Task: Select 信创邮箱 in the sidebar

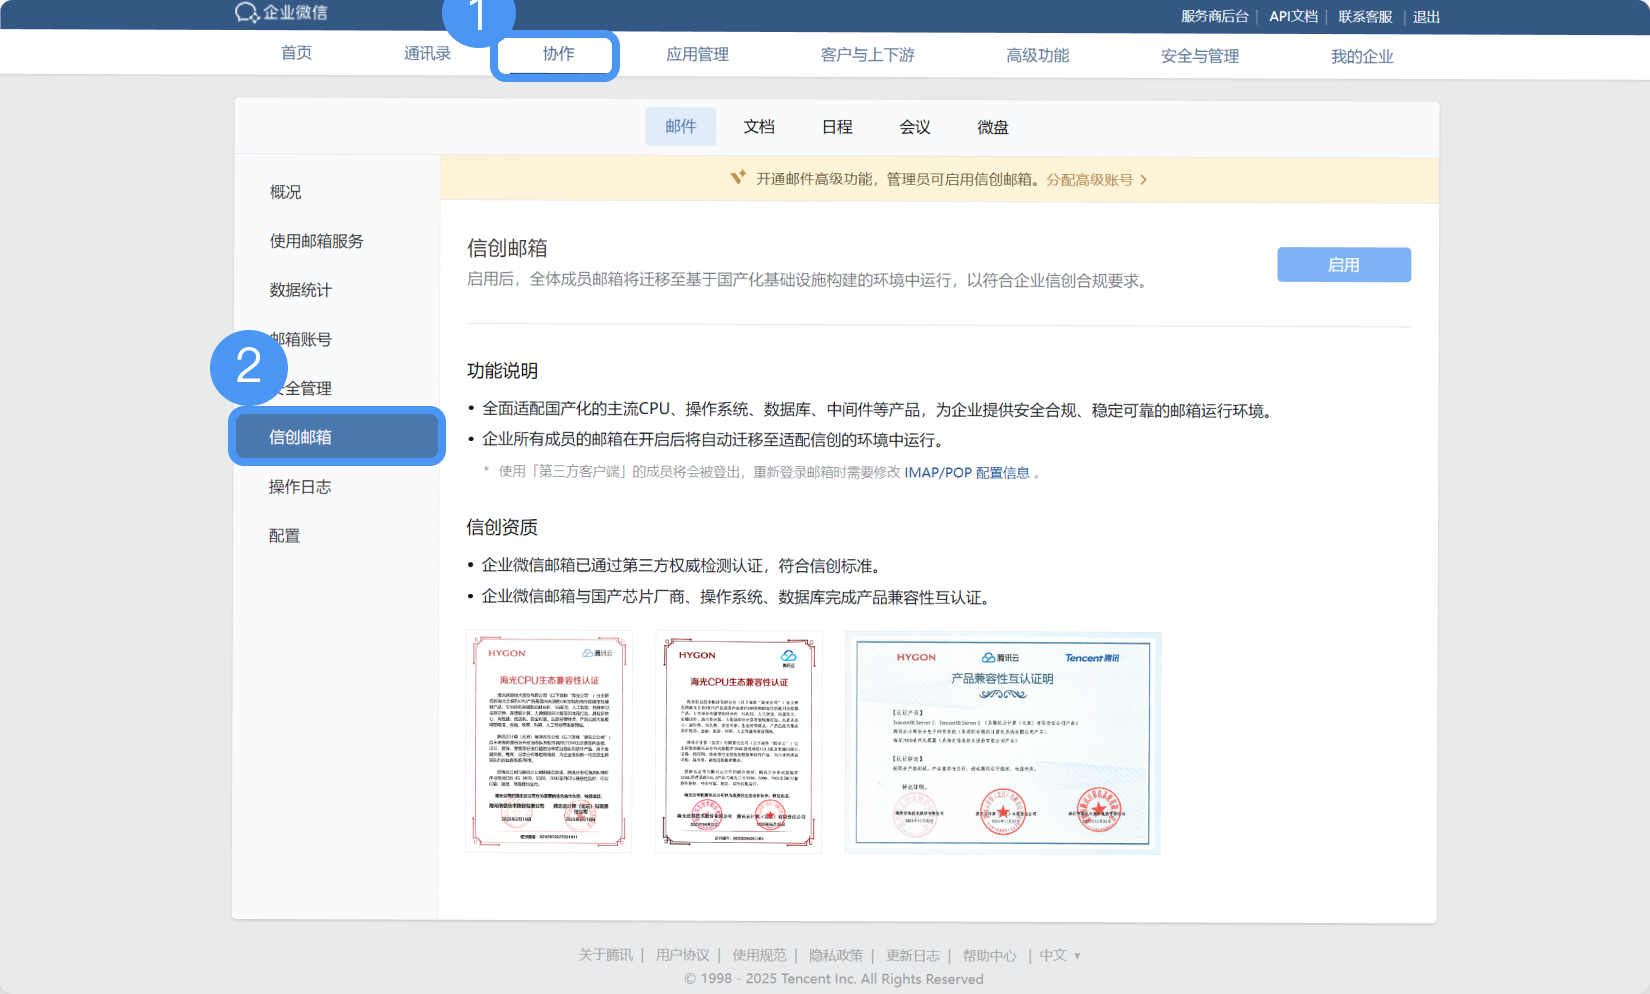Action: click(337, 436)
